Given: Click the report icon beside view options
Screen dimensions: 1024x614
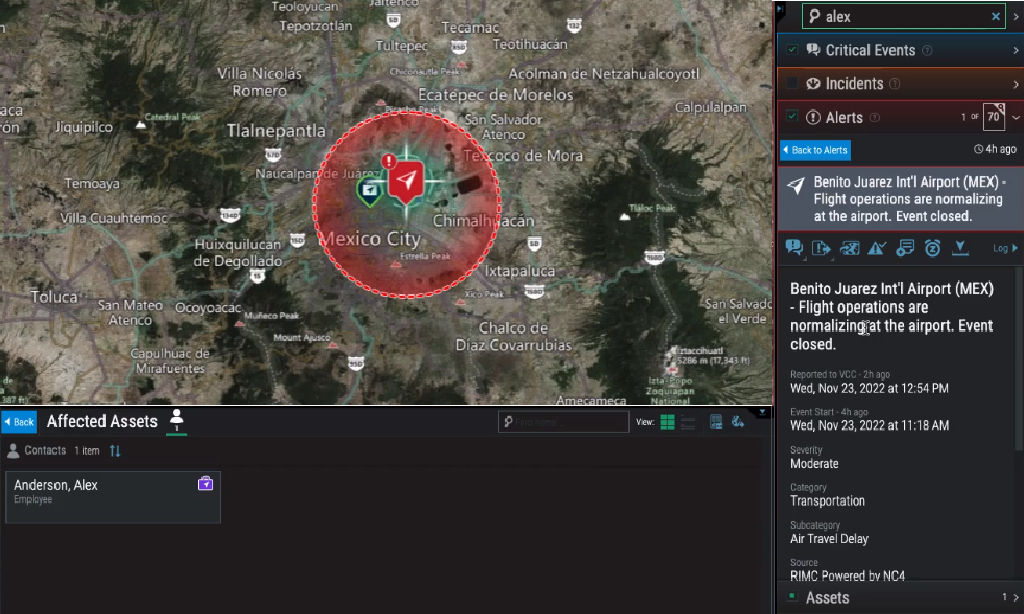Looking at the screenshot, I should point(716,422).
